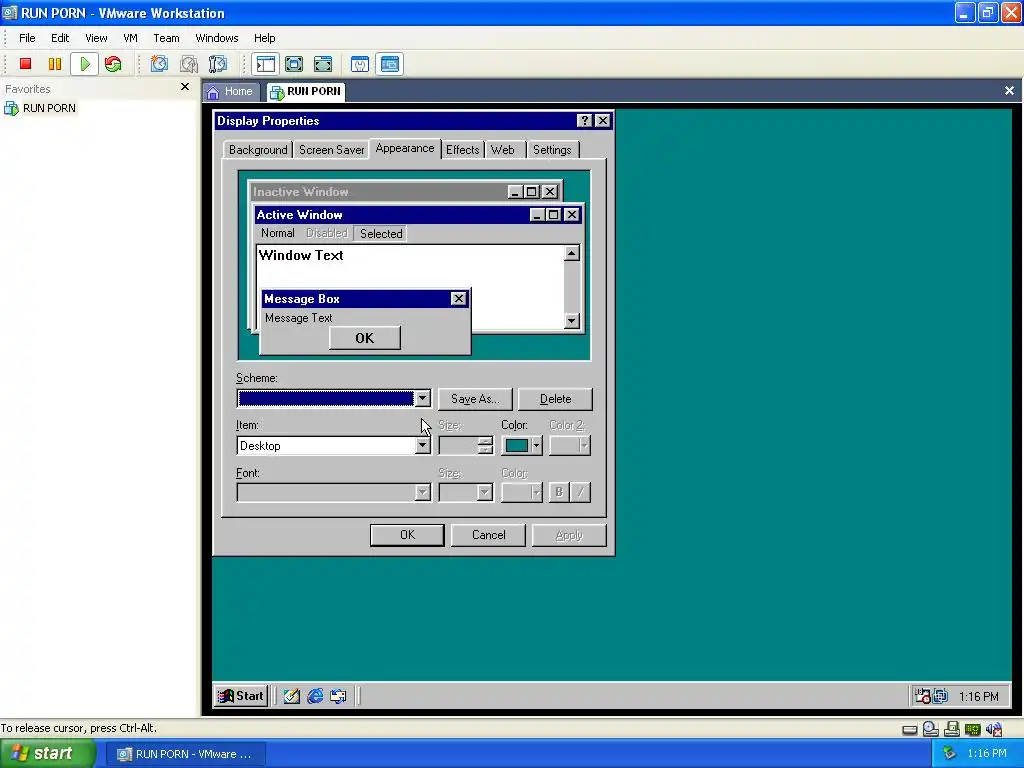
Task: Click the preview window scrollbar down arrow
Action: pos(572,320)
